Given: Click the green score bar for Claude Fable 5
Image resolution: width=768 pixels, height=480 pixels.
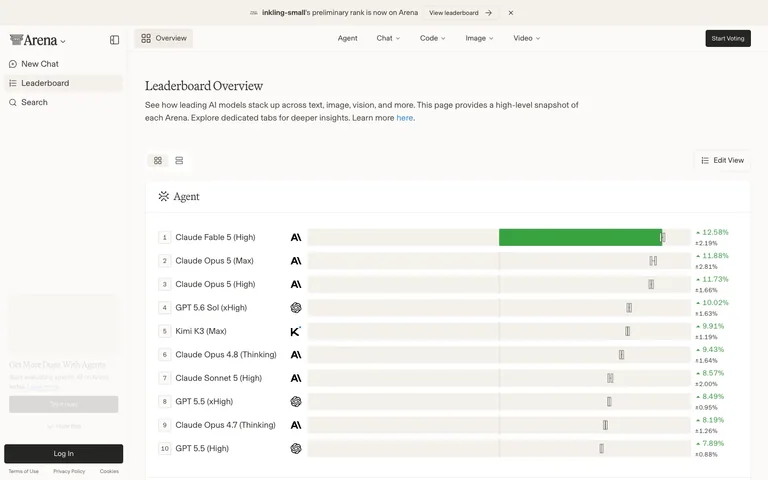Looking at the screenshot, I should point(580,238).
